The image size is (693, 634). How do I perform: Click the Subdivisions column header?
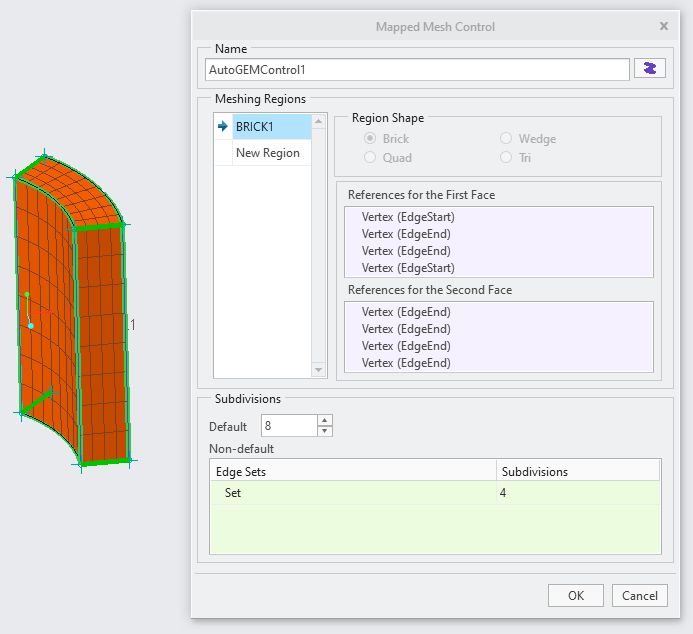point(576,471)
